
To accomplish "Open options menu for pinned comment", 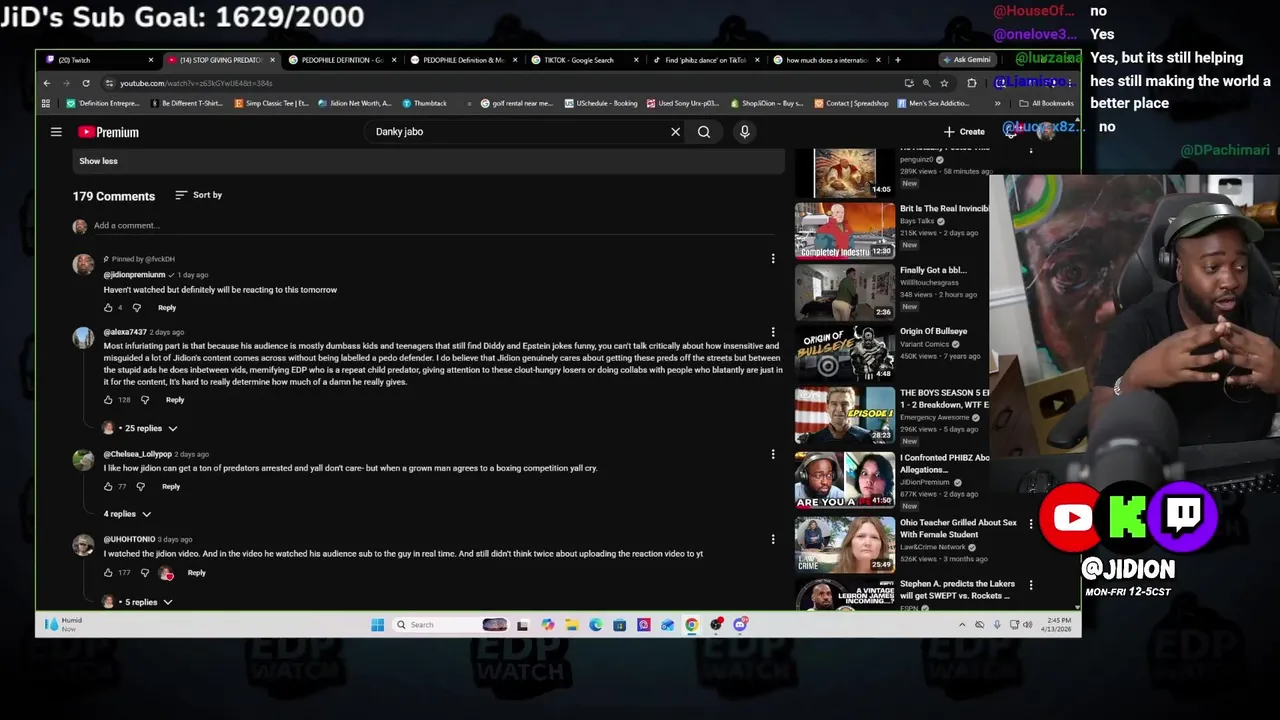I will tap(772, 259).
